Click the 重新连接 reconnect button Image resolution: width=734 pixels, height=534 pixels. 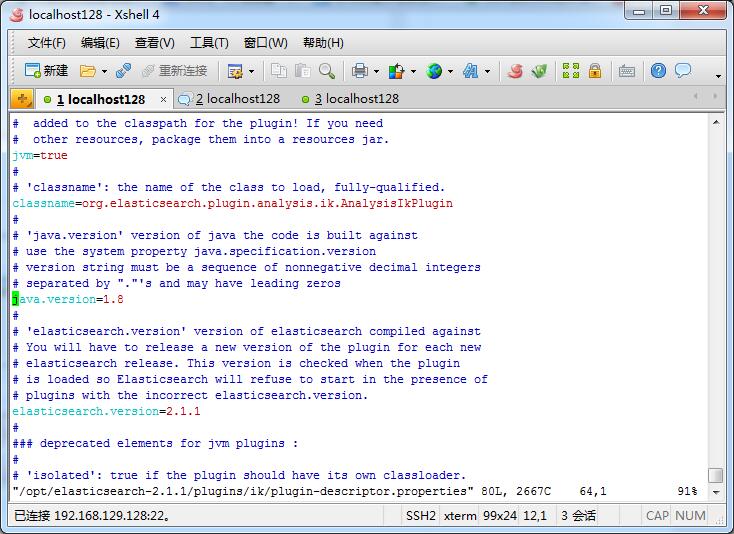pyautogui.click(x=175, y=71)
